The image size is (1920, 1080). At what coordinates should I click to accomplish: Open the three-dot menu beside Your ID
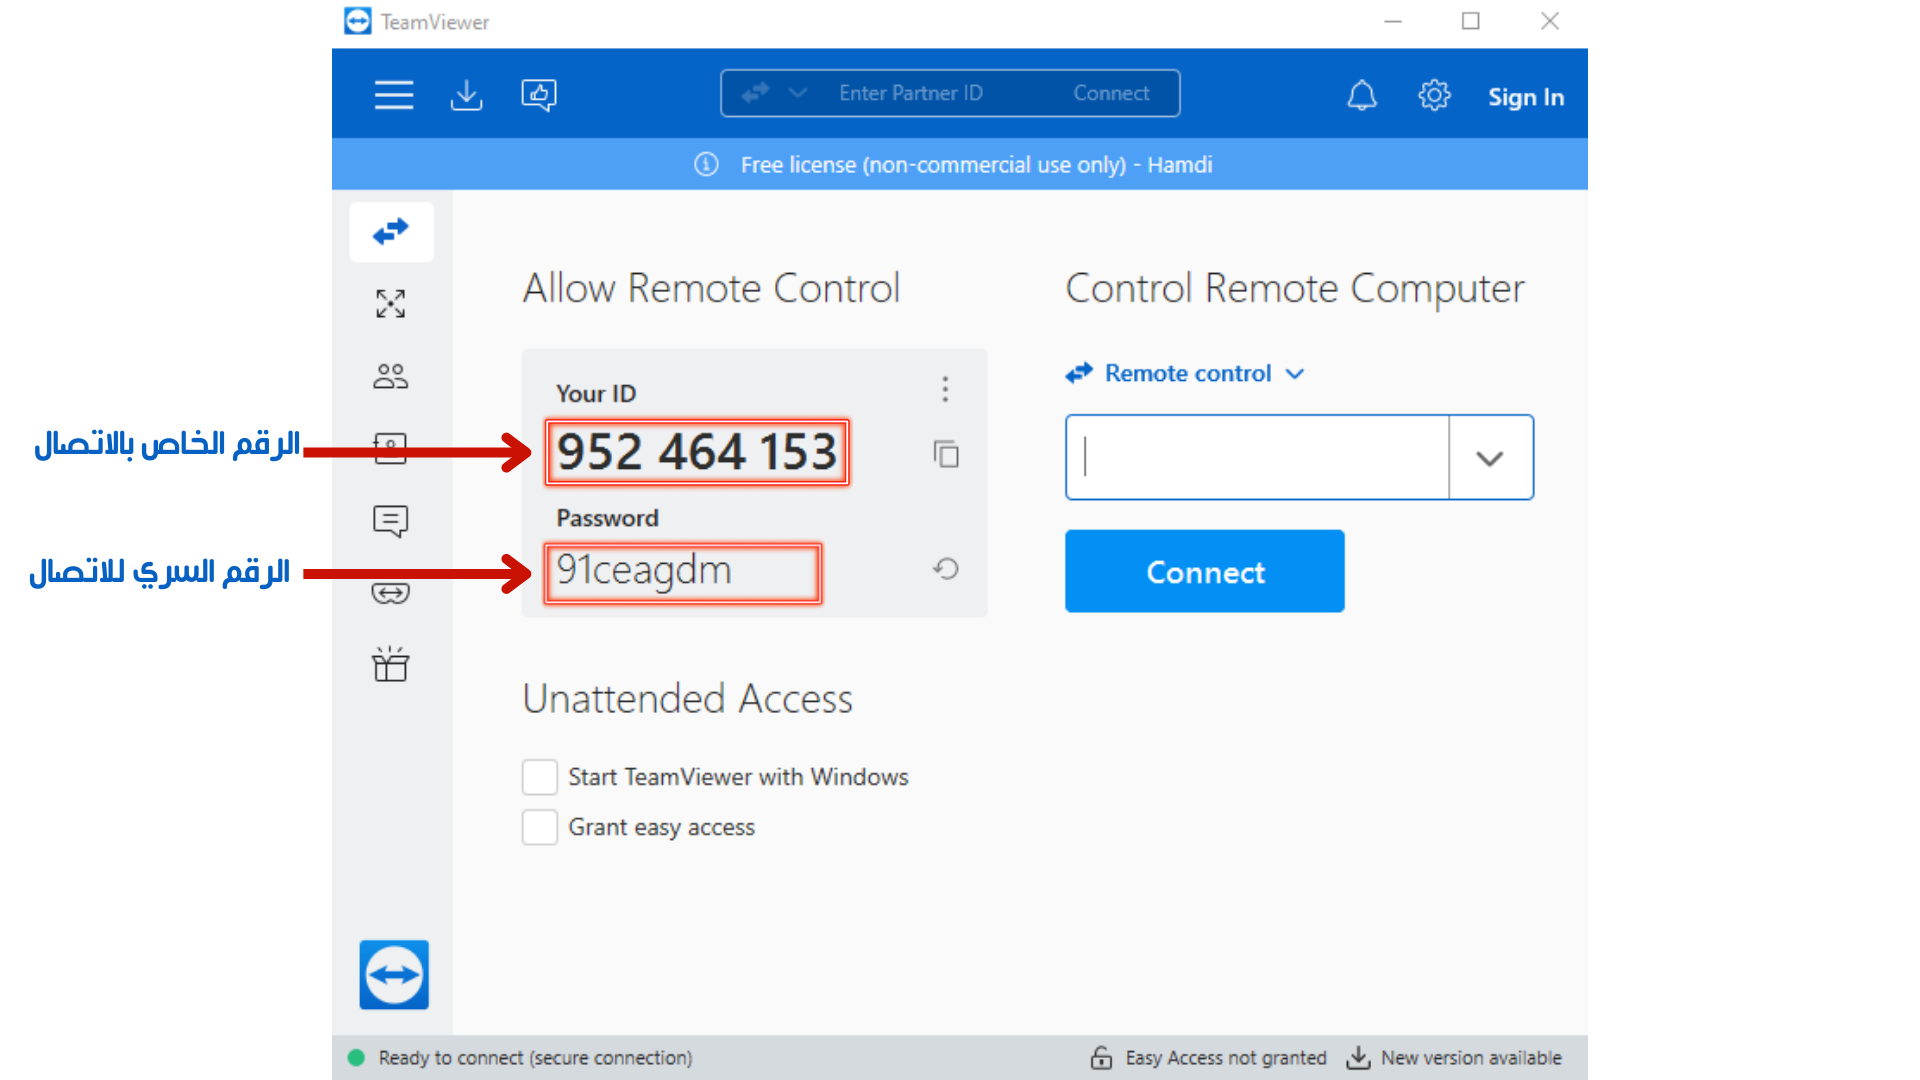click(x=945, y=389)
